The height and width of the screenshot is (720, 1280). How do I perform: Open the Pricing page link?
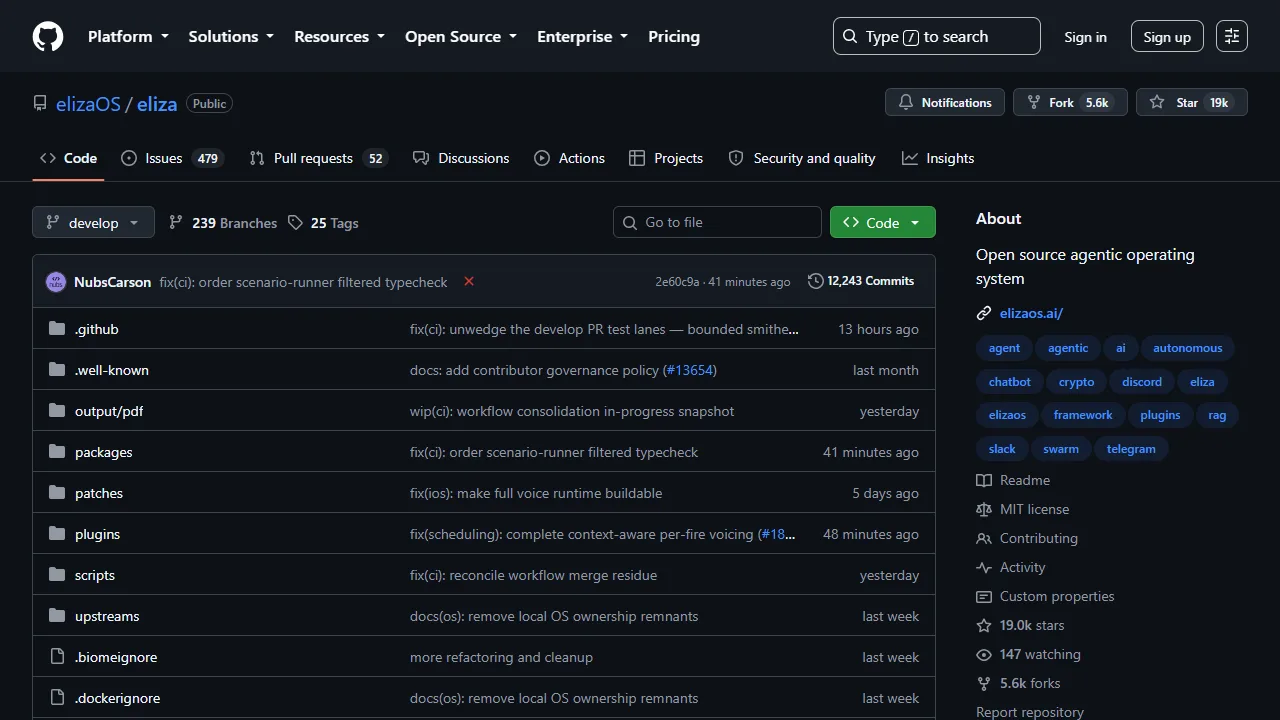(x=674, y=36)
